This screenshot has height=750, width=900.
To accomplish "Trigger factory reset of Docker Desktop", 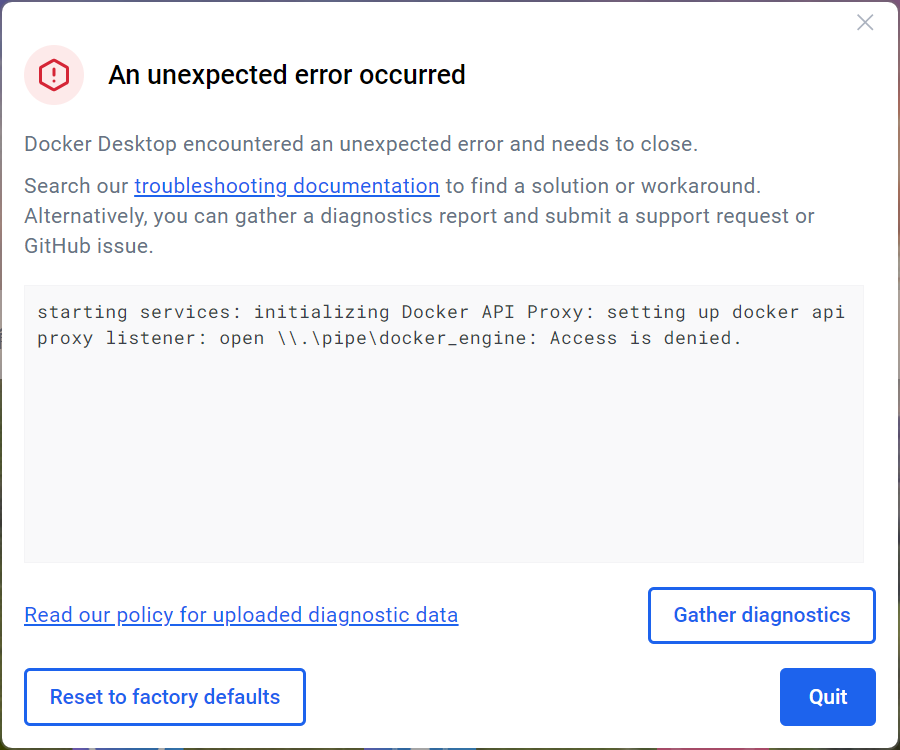I will tap(164, 696).
